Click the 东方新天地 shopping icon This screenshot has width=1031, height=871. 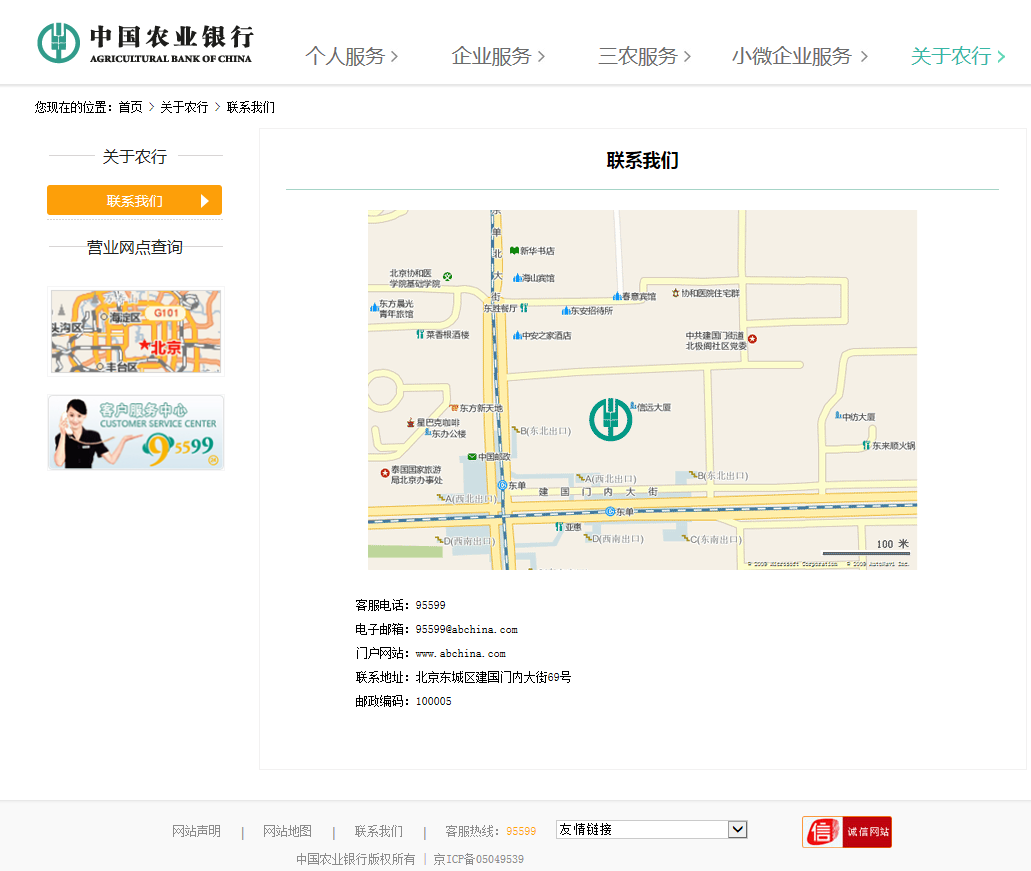pyautogui.click(x=454, y=408)
